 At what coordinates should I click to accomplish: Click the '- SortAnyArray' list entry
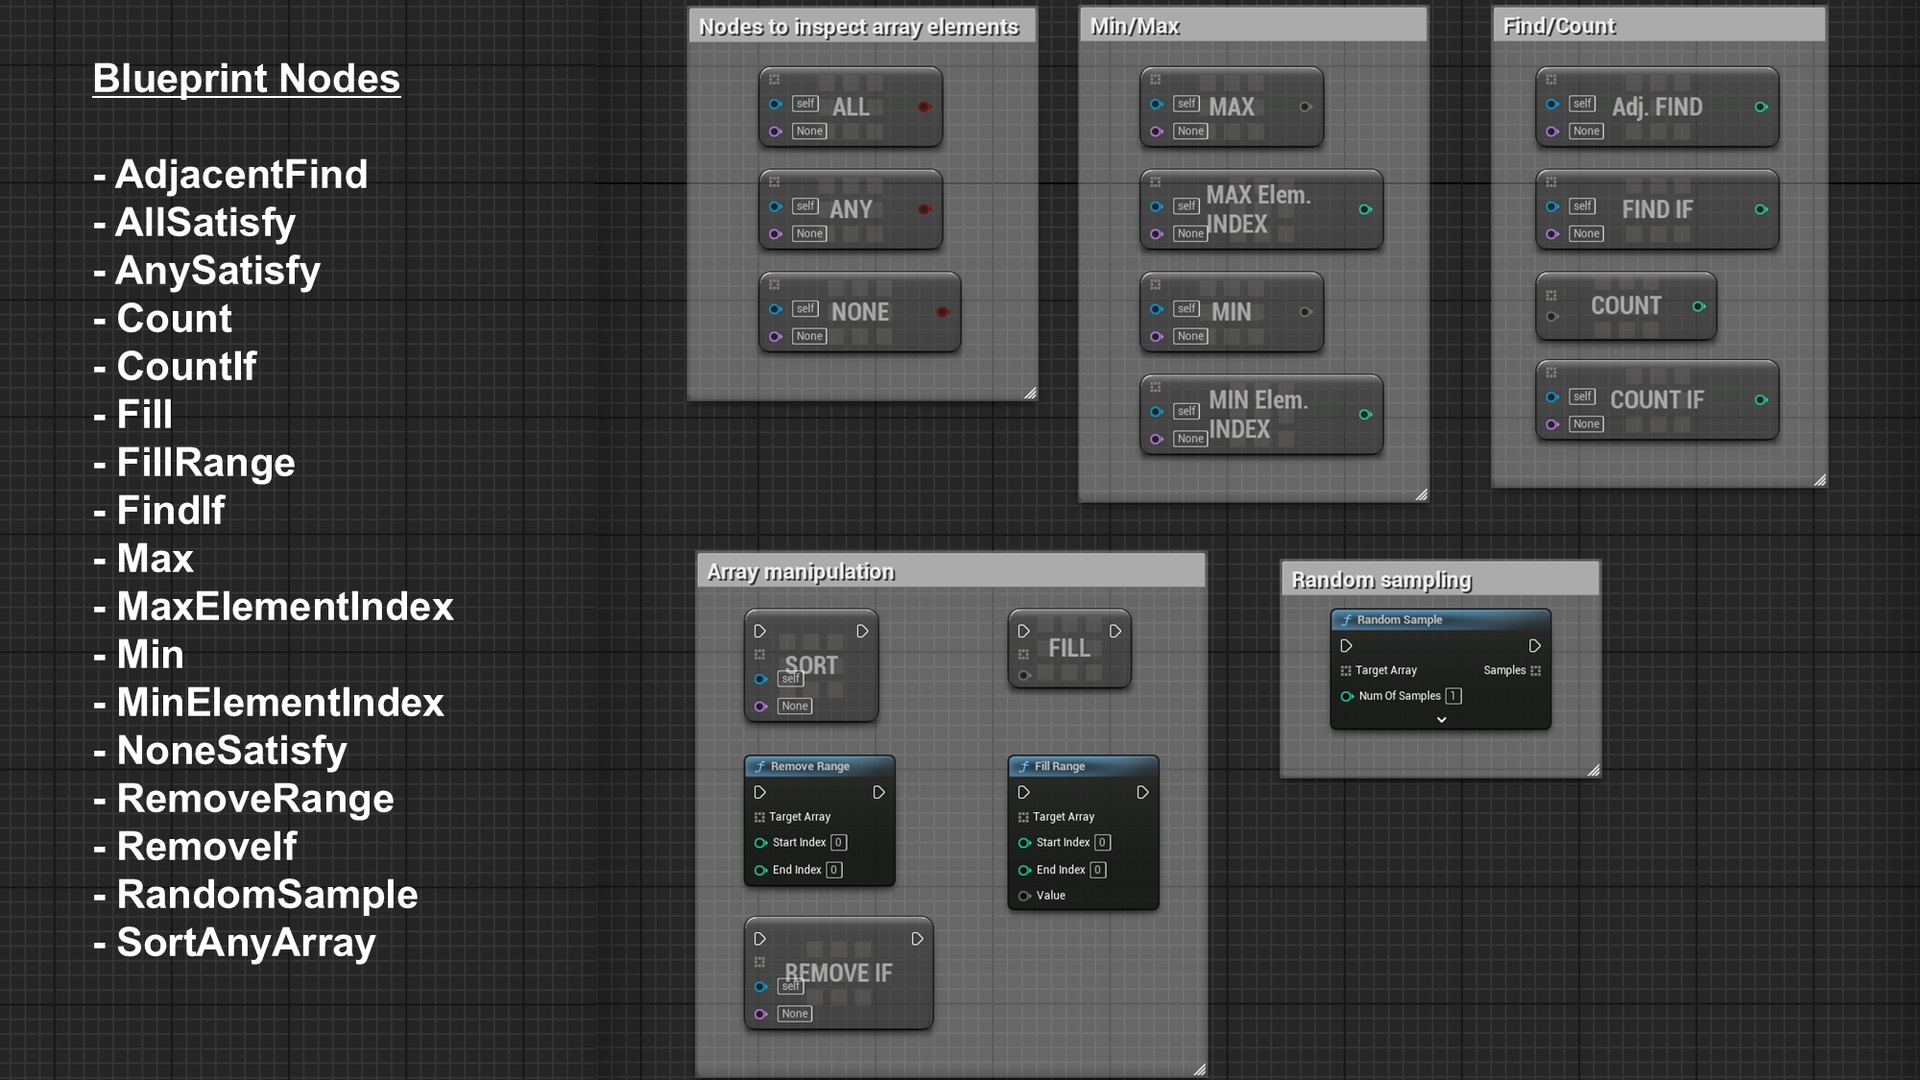(x=234, y=943)
